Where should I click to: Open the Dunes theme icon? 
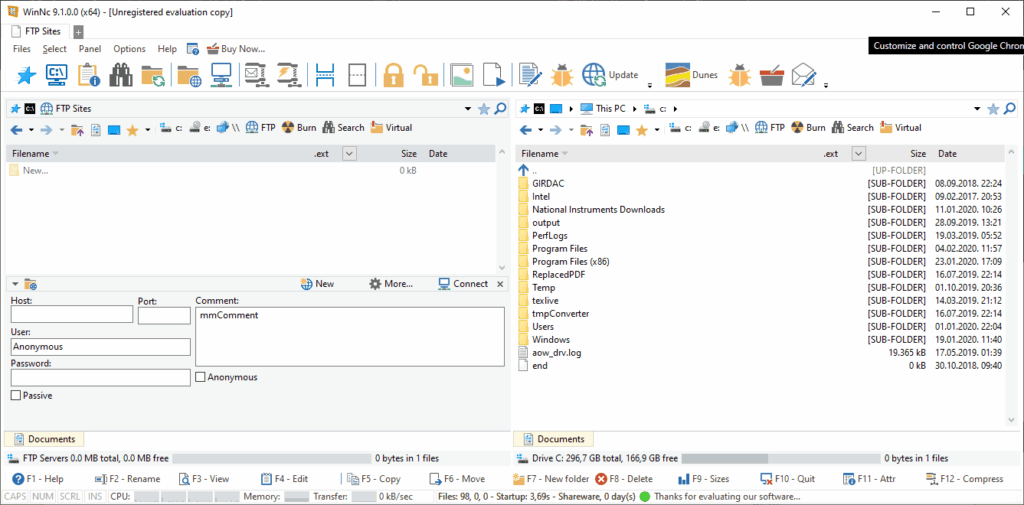click(x=678, y=75)
